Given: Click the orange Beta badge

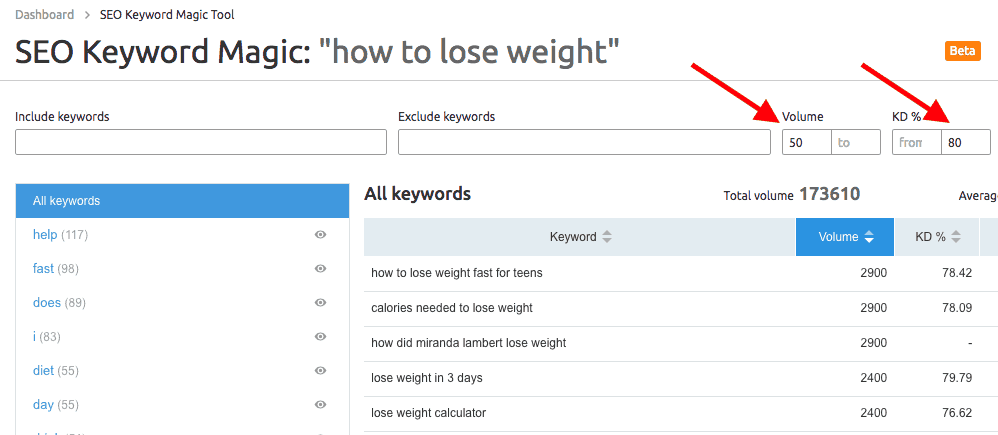Looking at the screenshot, I should (962, 52).
